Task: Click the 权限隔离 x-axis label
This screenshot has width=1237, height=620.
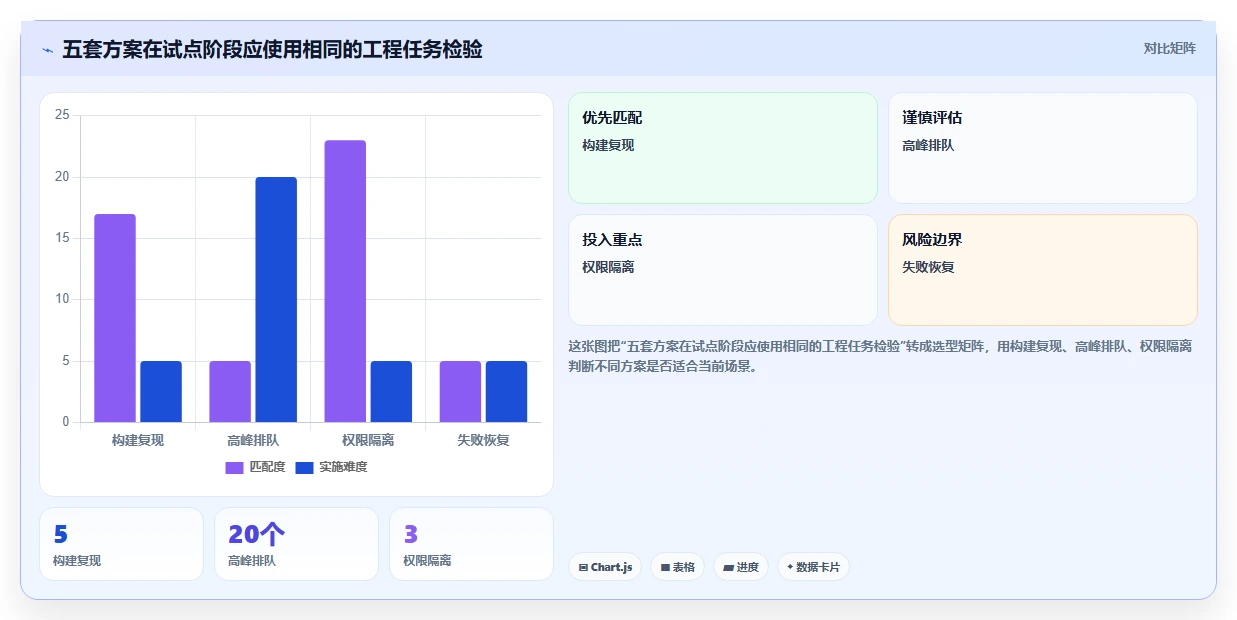Action: click(368, 440)
